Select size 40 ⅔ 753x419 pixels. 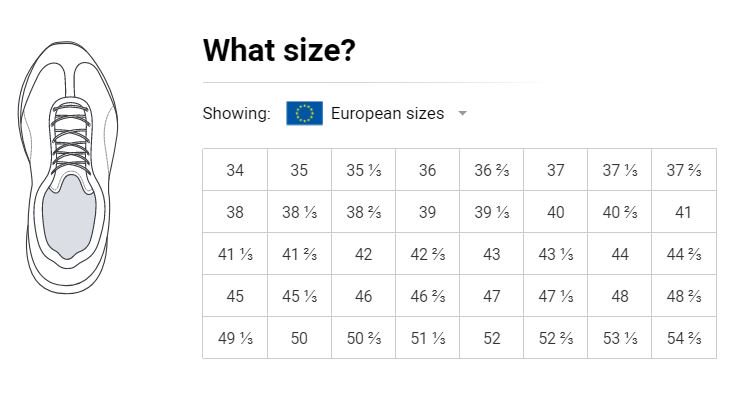[x=620, y=212]
